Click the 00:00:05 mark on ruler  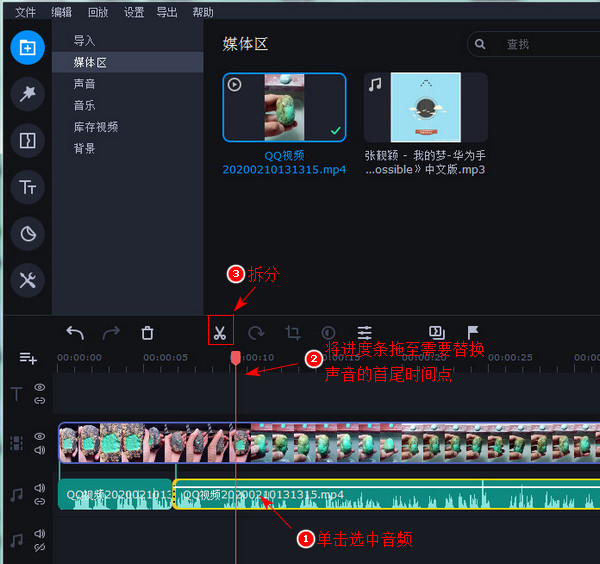[x=165, y=357]
